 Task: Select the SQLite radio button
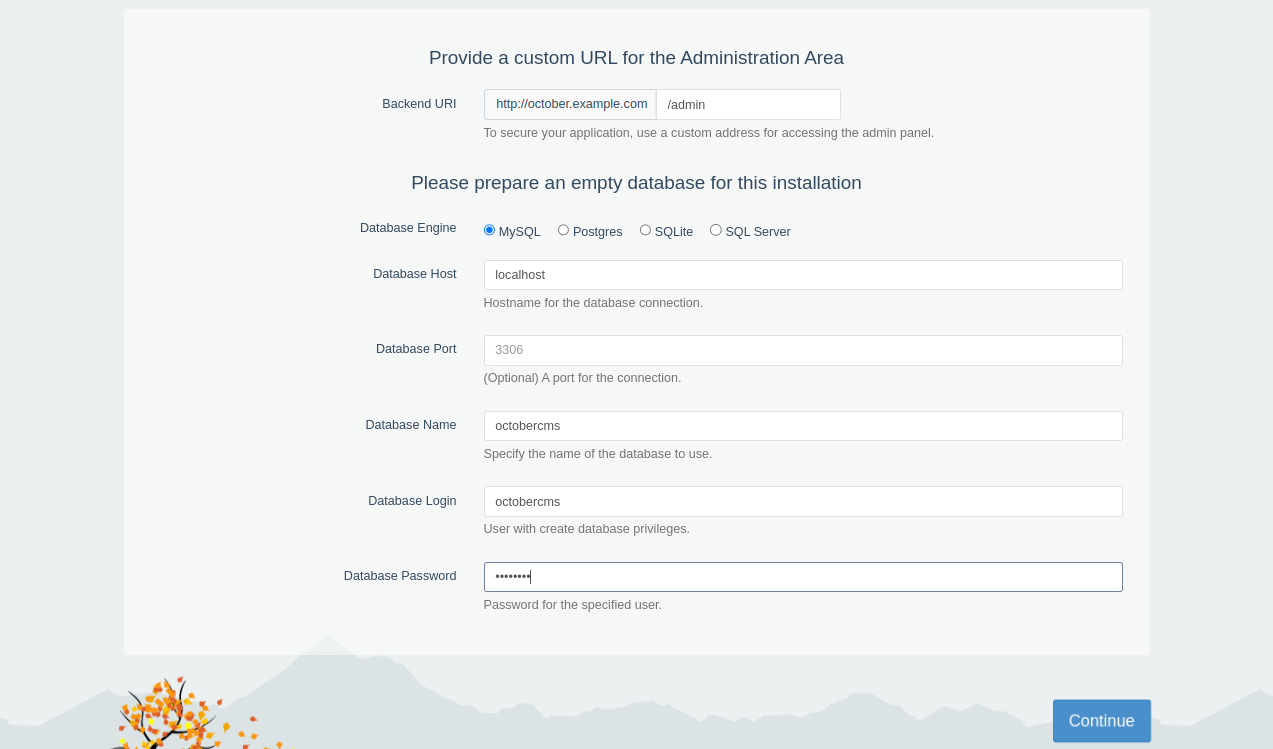(645, 230)
